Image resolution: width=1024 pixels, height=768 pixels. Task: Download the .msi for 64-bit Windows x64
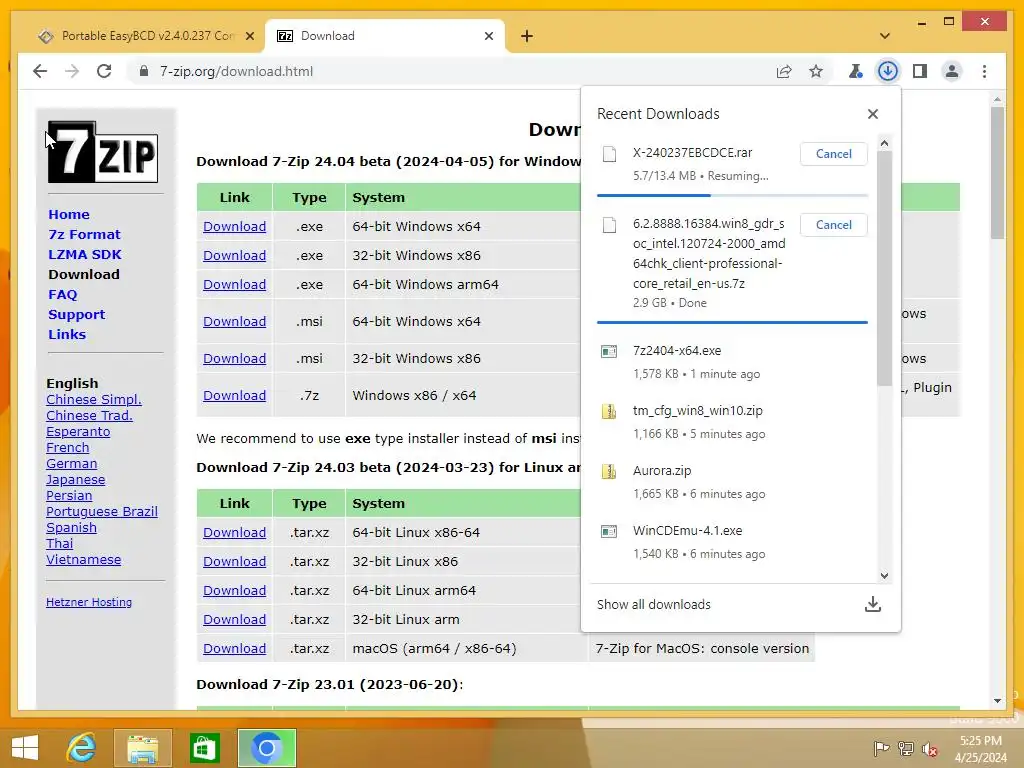tap(234, 321)
